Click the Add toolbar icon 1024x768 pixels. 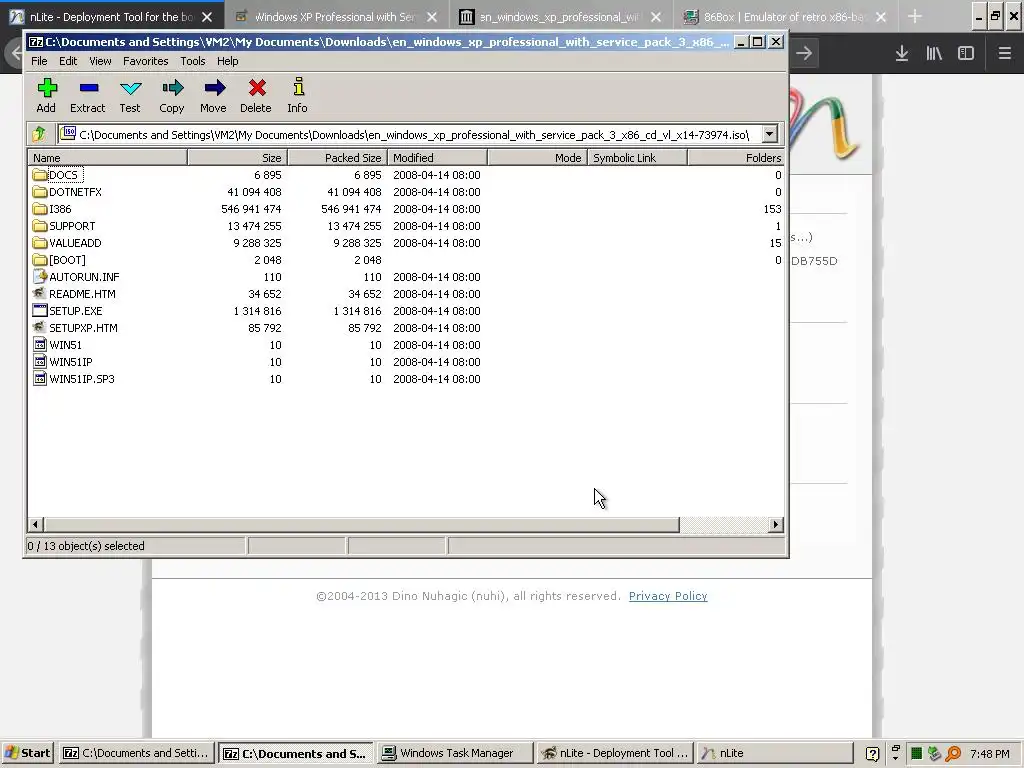pyautogui.click(x=46, y=88)
